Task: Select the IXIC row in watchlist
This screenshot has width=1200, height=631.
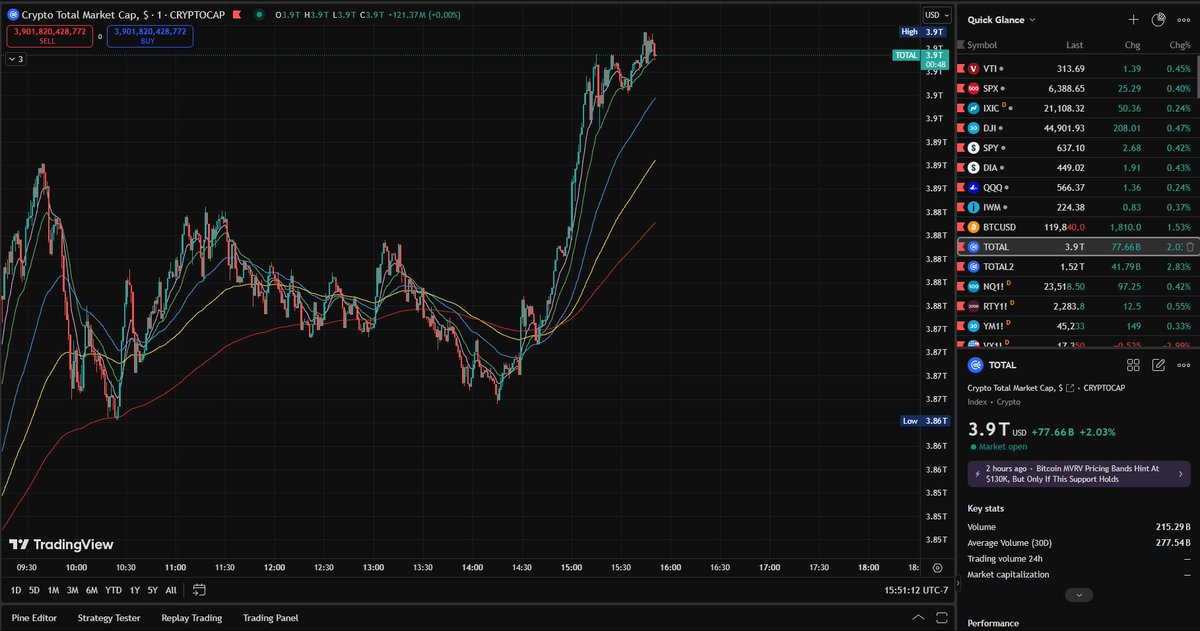Action: click(1078, 108)
